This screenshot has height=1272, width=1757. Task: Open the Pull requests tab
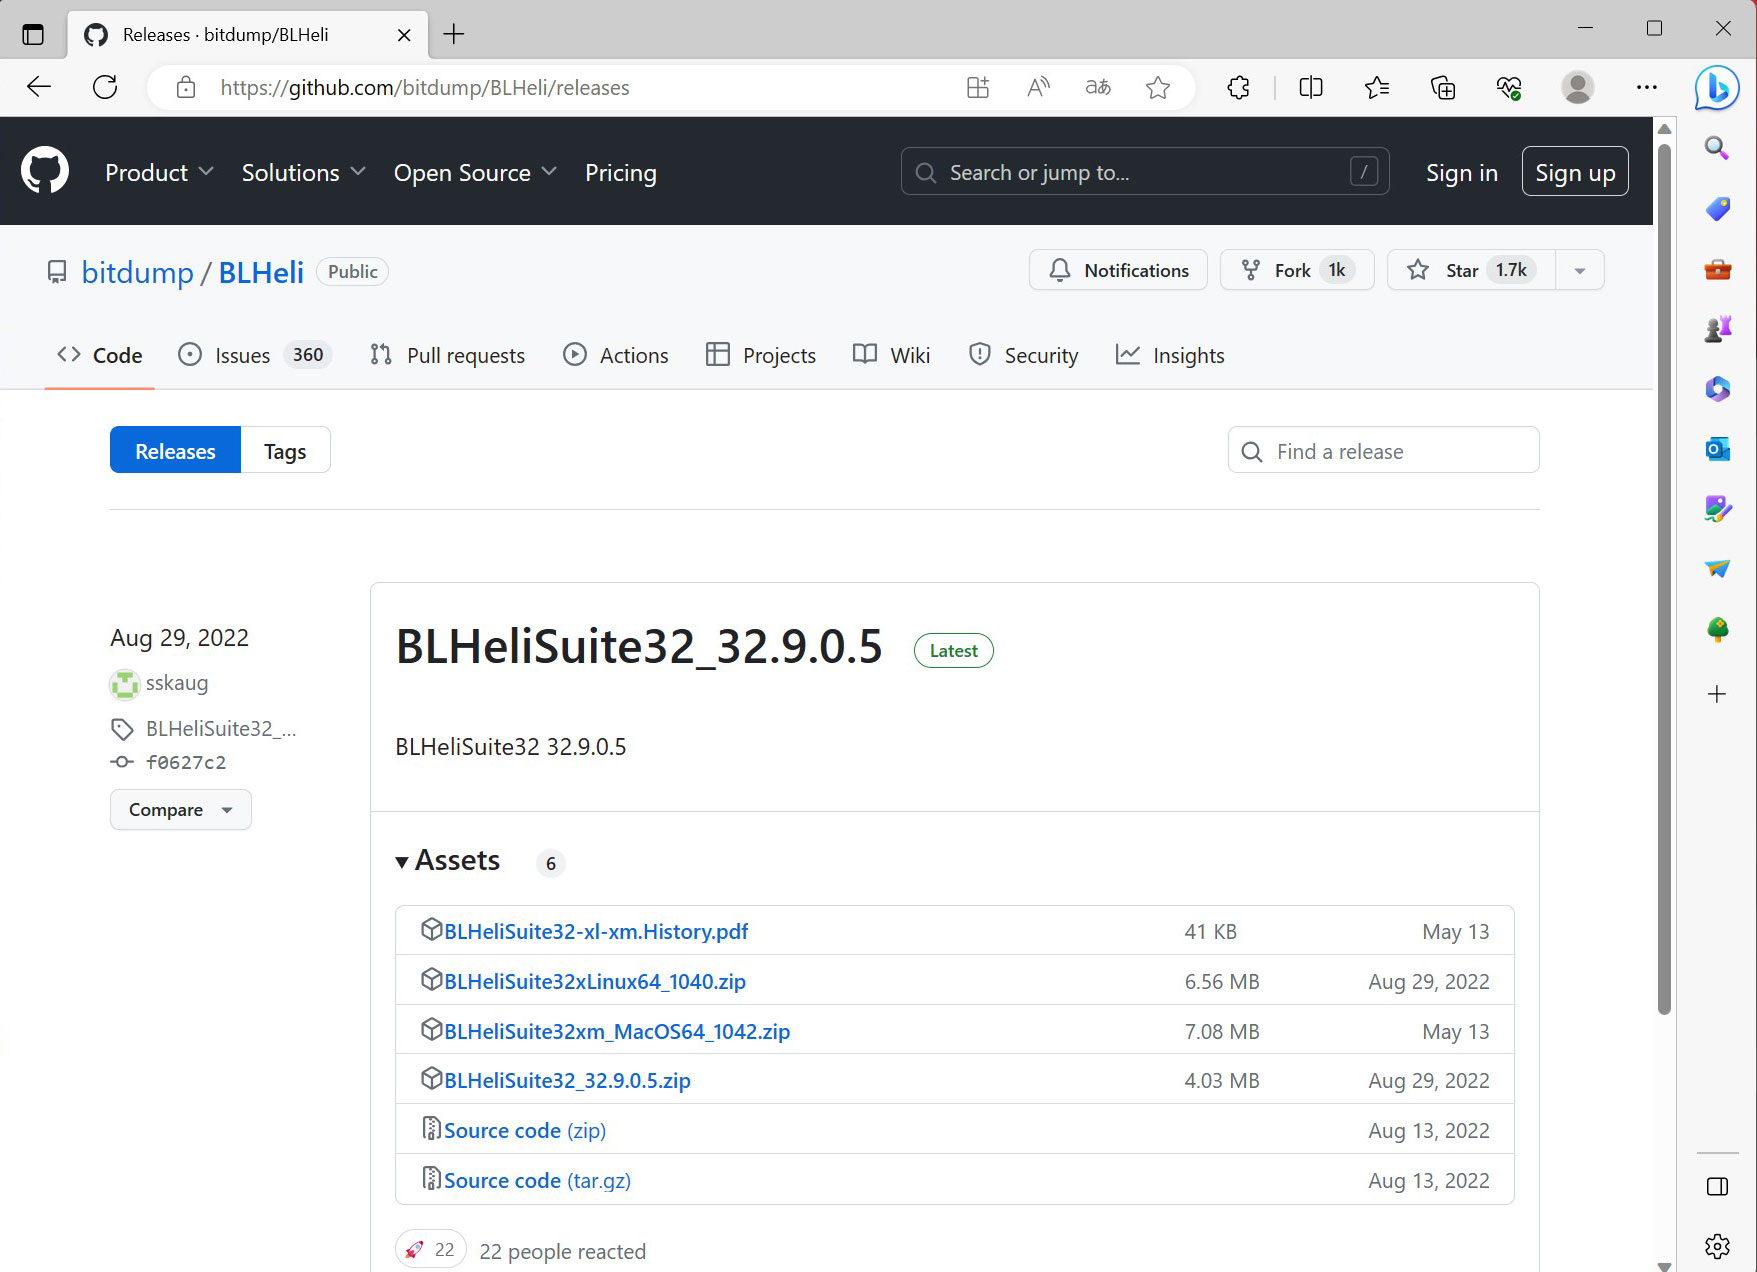pos(447,355)
